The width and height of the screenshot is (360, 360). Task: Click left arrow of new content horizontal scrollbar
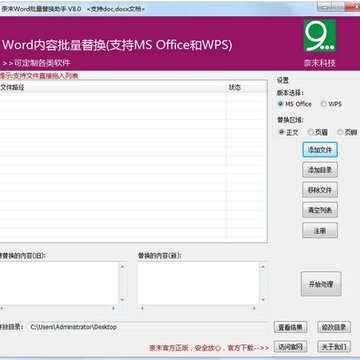142,308
